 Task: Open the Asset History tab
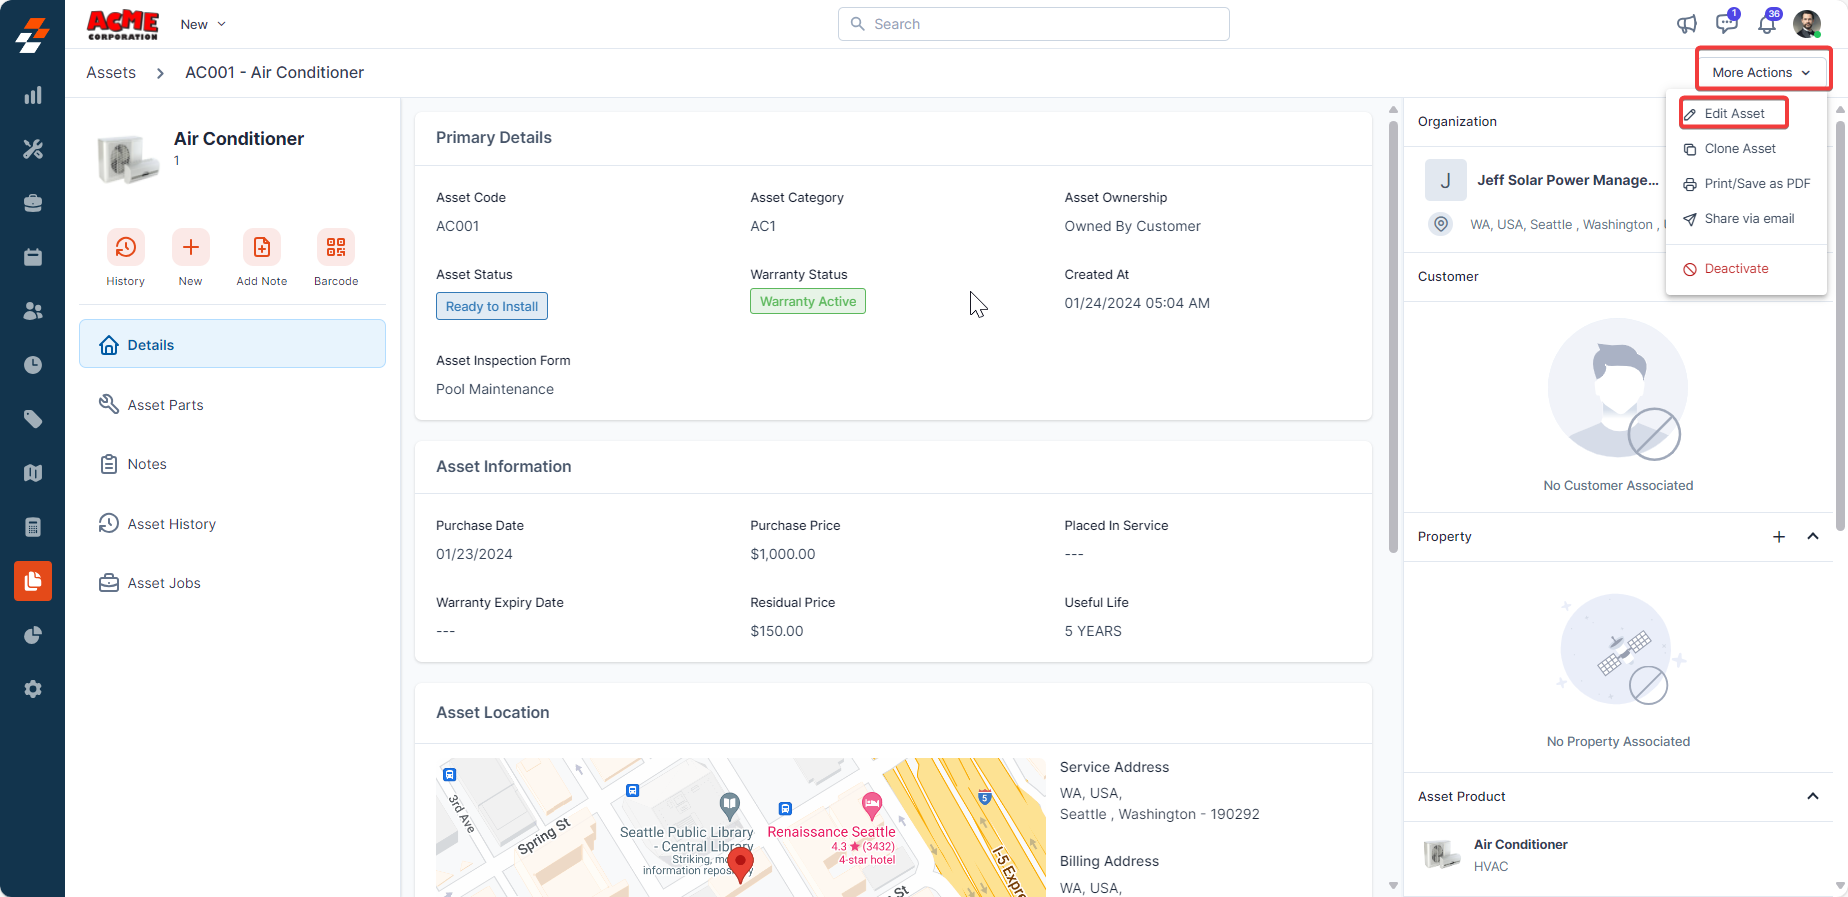(171, 524)
